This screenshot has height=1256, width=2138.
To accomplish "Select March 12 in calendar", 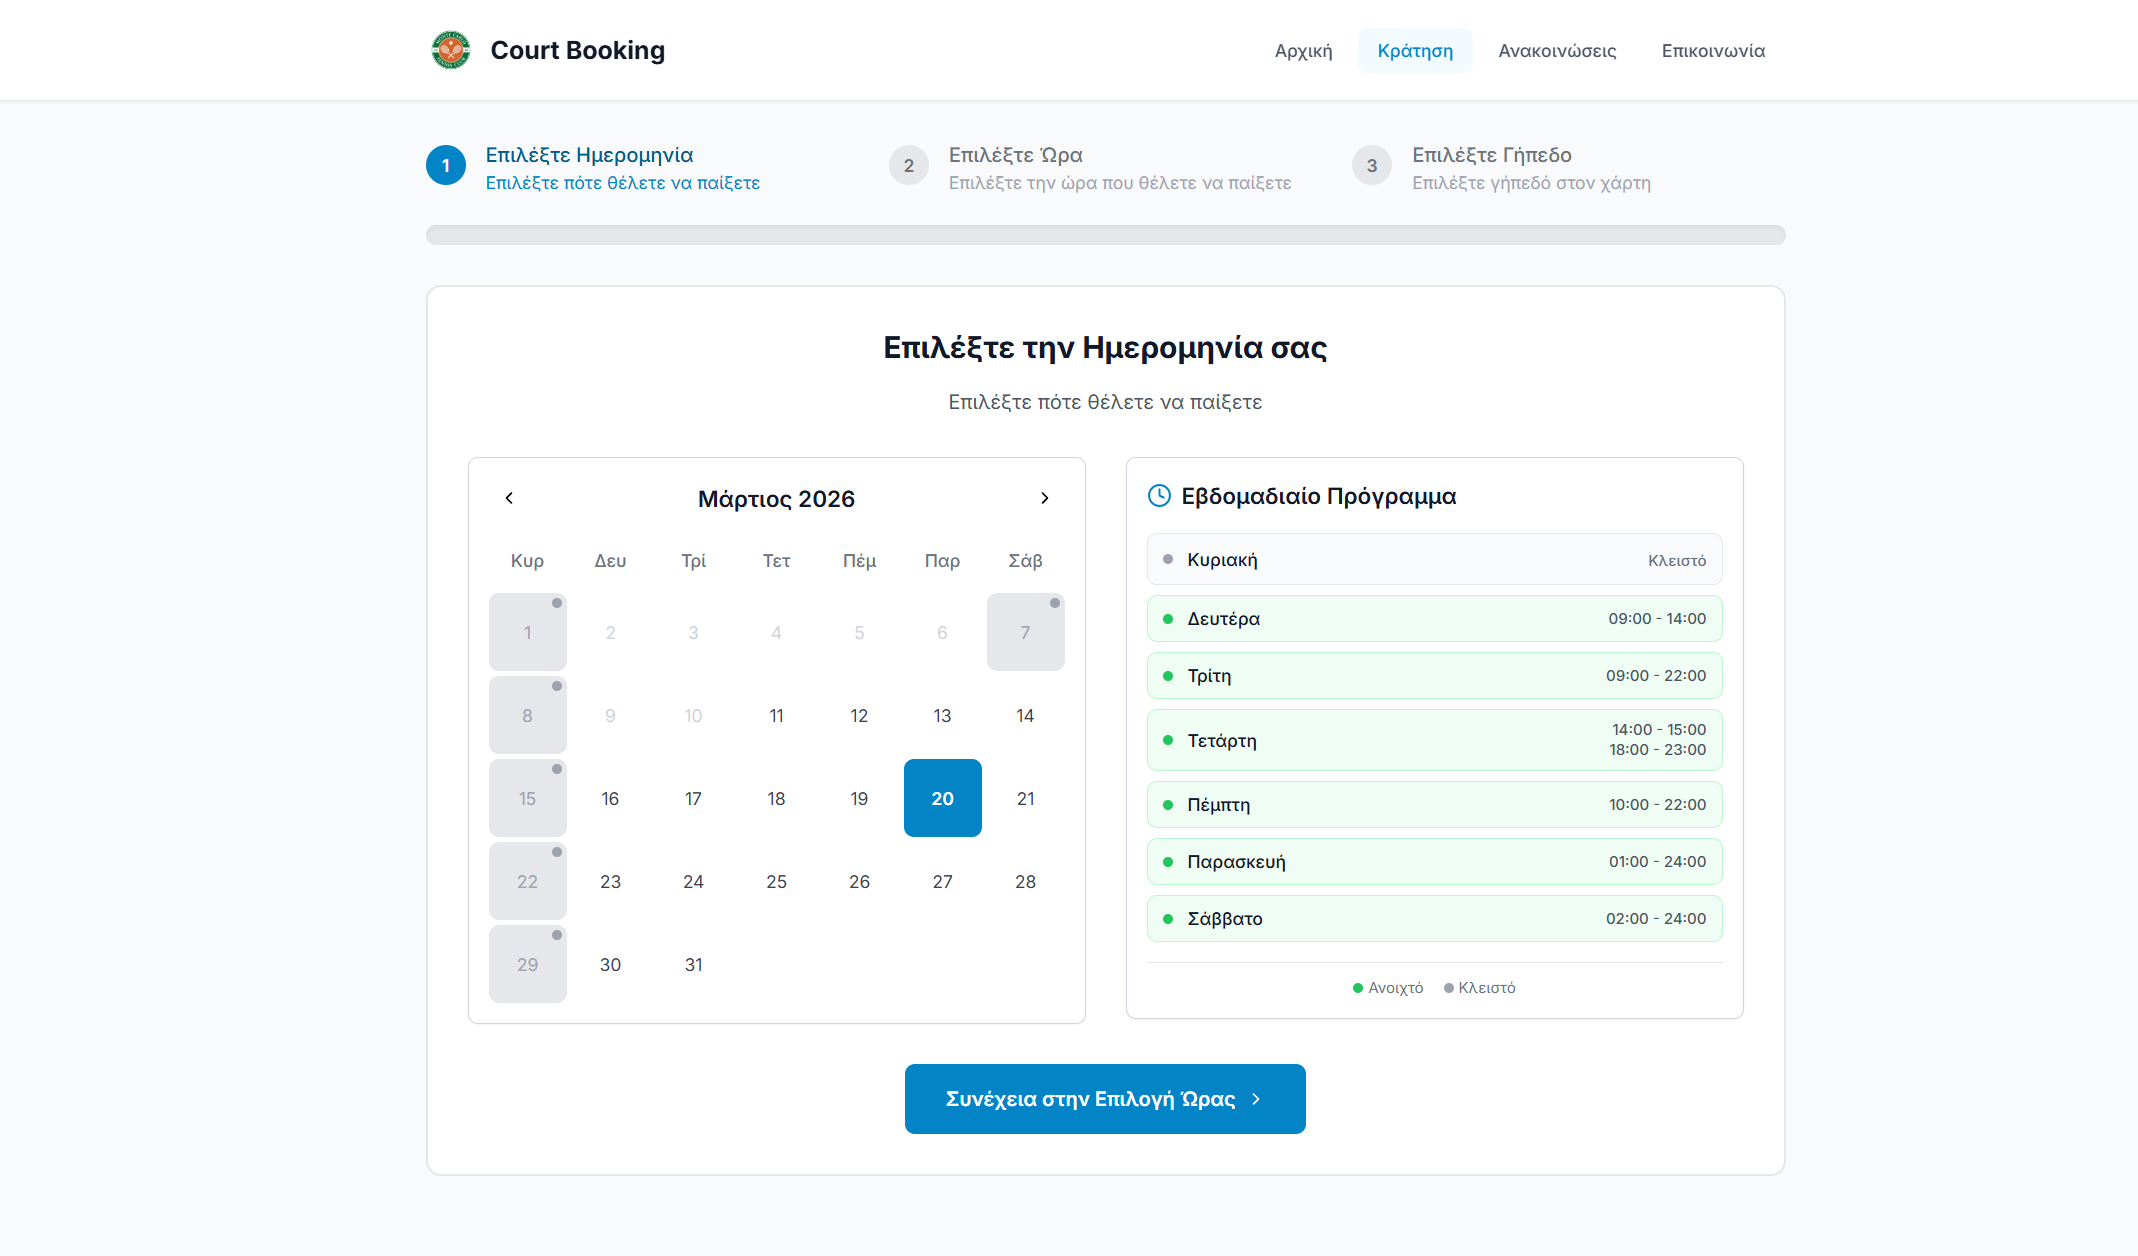I will click(x=859, y=715).
